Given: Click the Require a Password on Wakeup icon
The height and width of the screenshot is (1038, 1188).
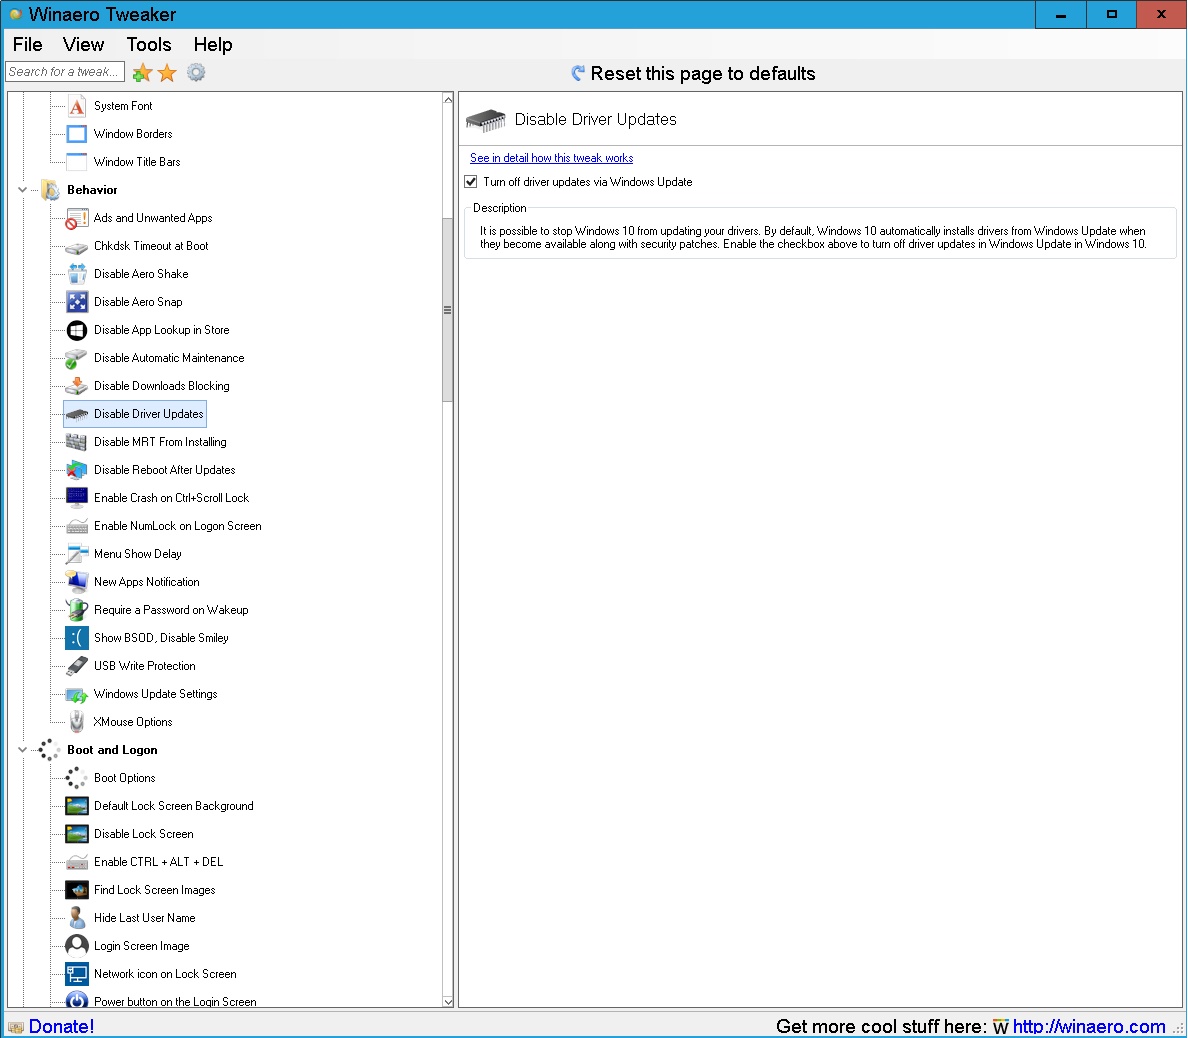Looking at the screenshot, I should click(77, 611).
